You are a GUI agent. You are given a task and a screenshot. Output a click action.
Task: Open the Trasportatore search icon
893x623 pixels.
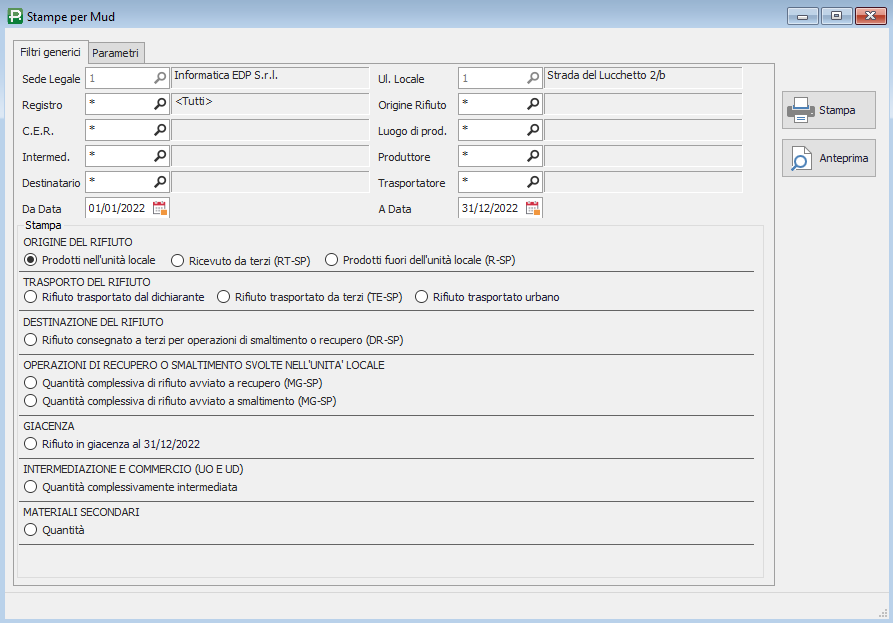tap(532, 182)
